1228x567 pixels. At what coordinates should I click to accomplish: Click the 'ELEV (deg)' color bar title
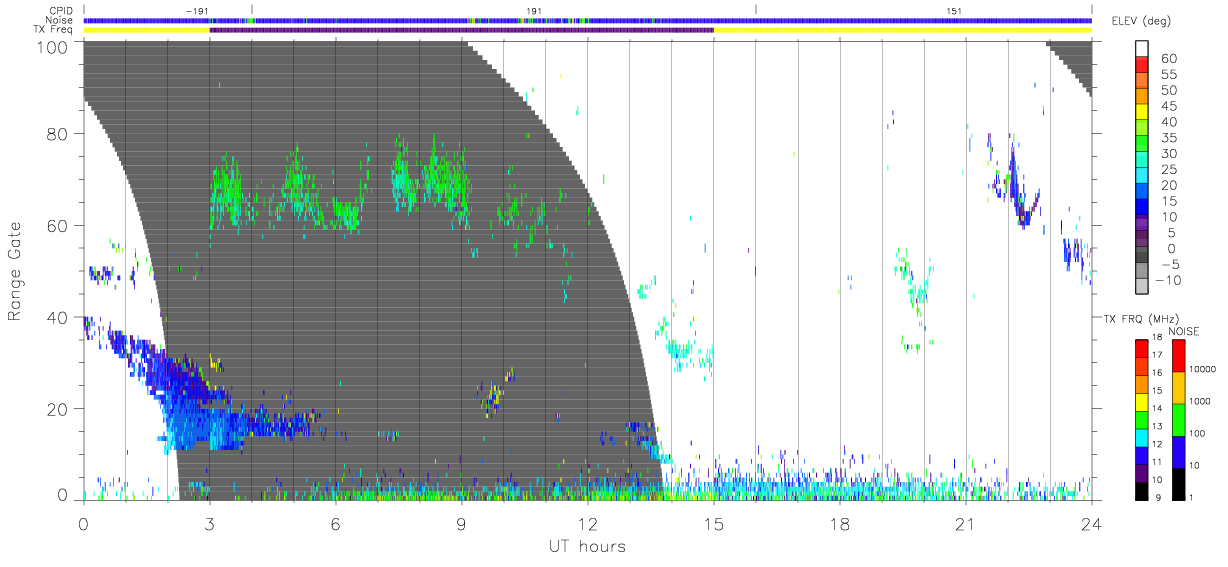(x=1144, y=22)
